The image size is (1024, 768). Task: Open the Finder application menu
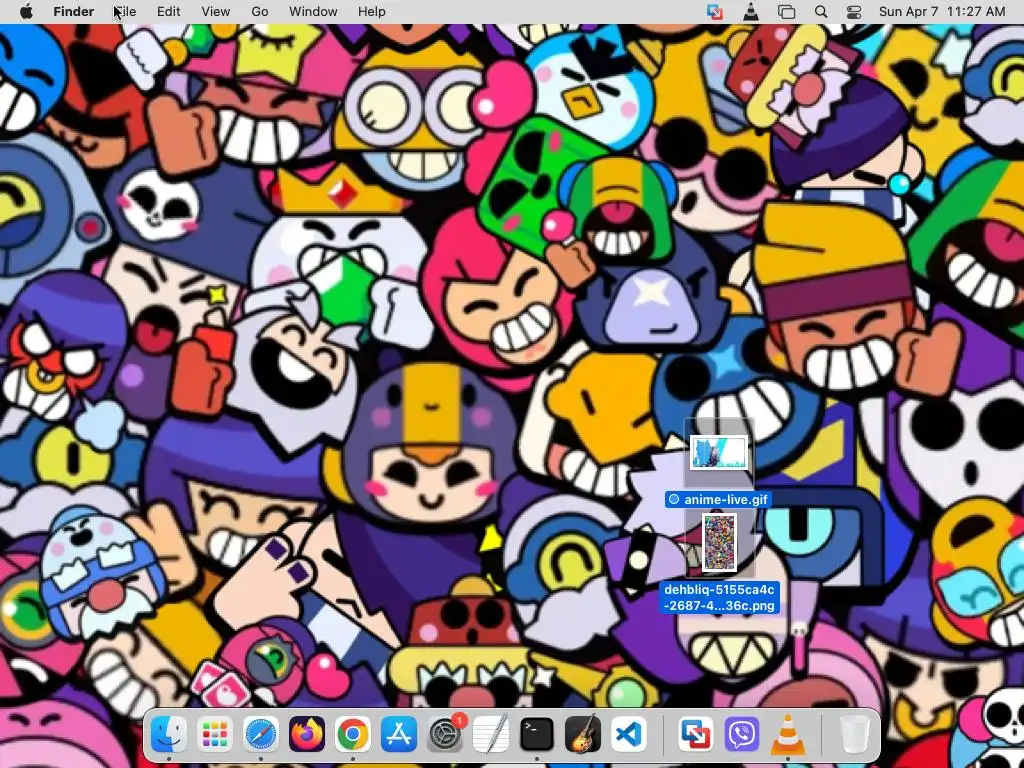[74, 12]
